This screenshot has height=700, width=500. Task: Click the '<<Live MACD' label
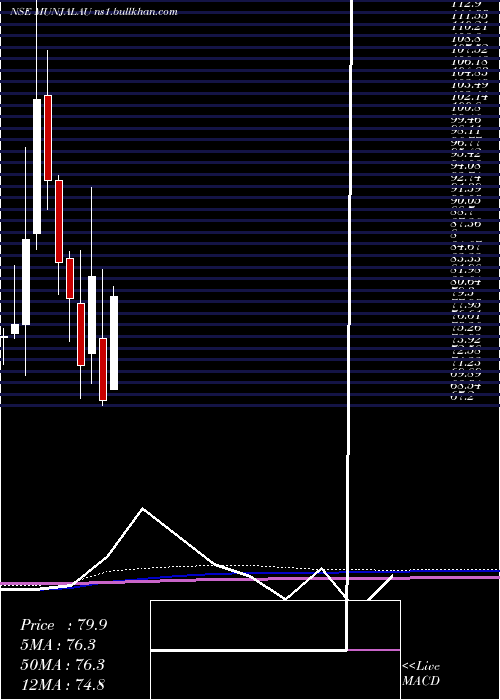(421, 674)
